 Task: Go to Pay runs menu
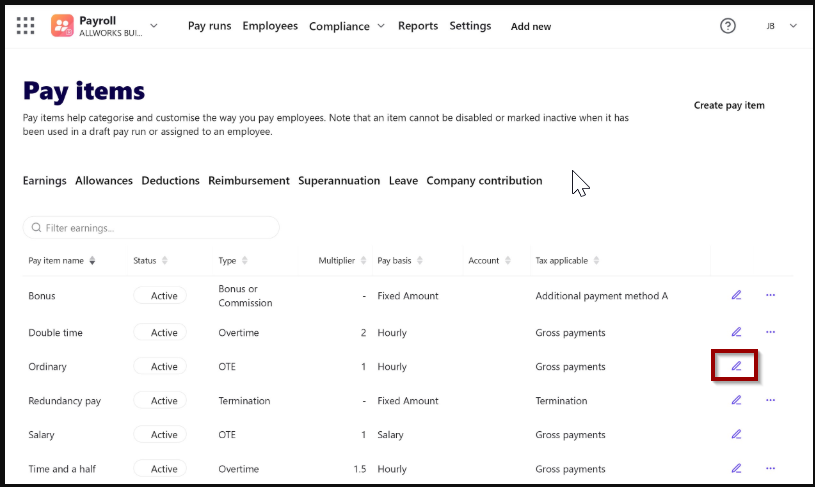click(209, 26)
